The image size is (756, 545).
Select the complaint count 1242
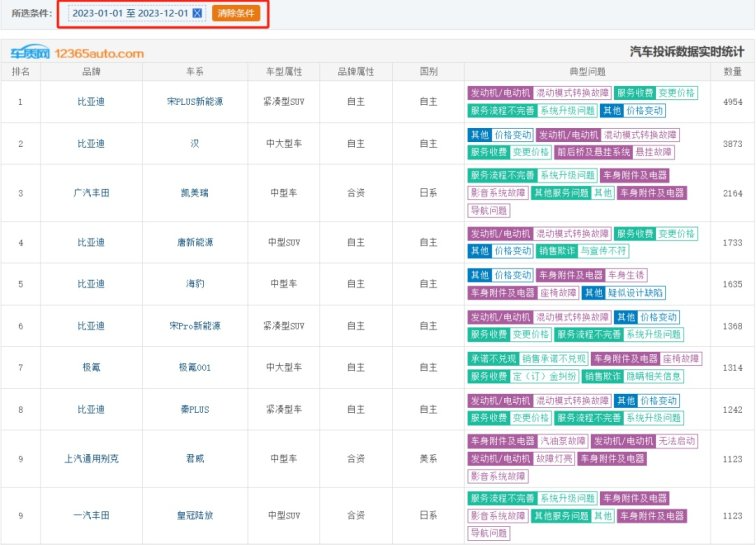tap(732, 409)
